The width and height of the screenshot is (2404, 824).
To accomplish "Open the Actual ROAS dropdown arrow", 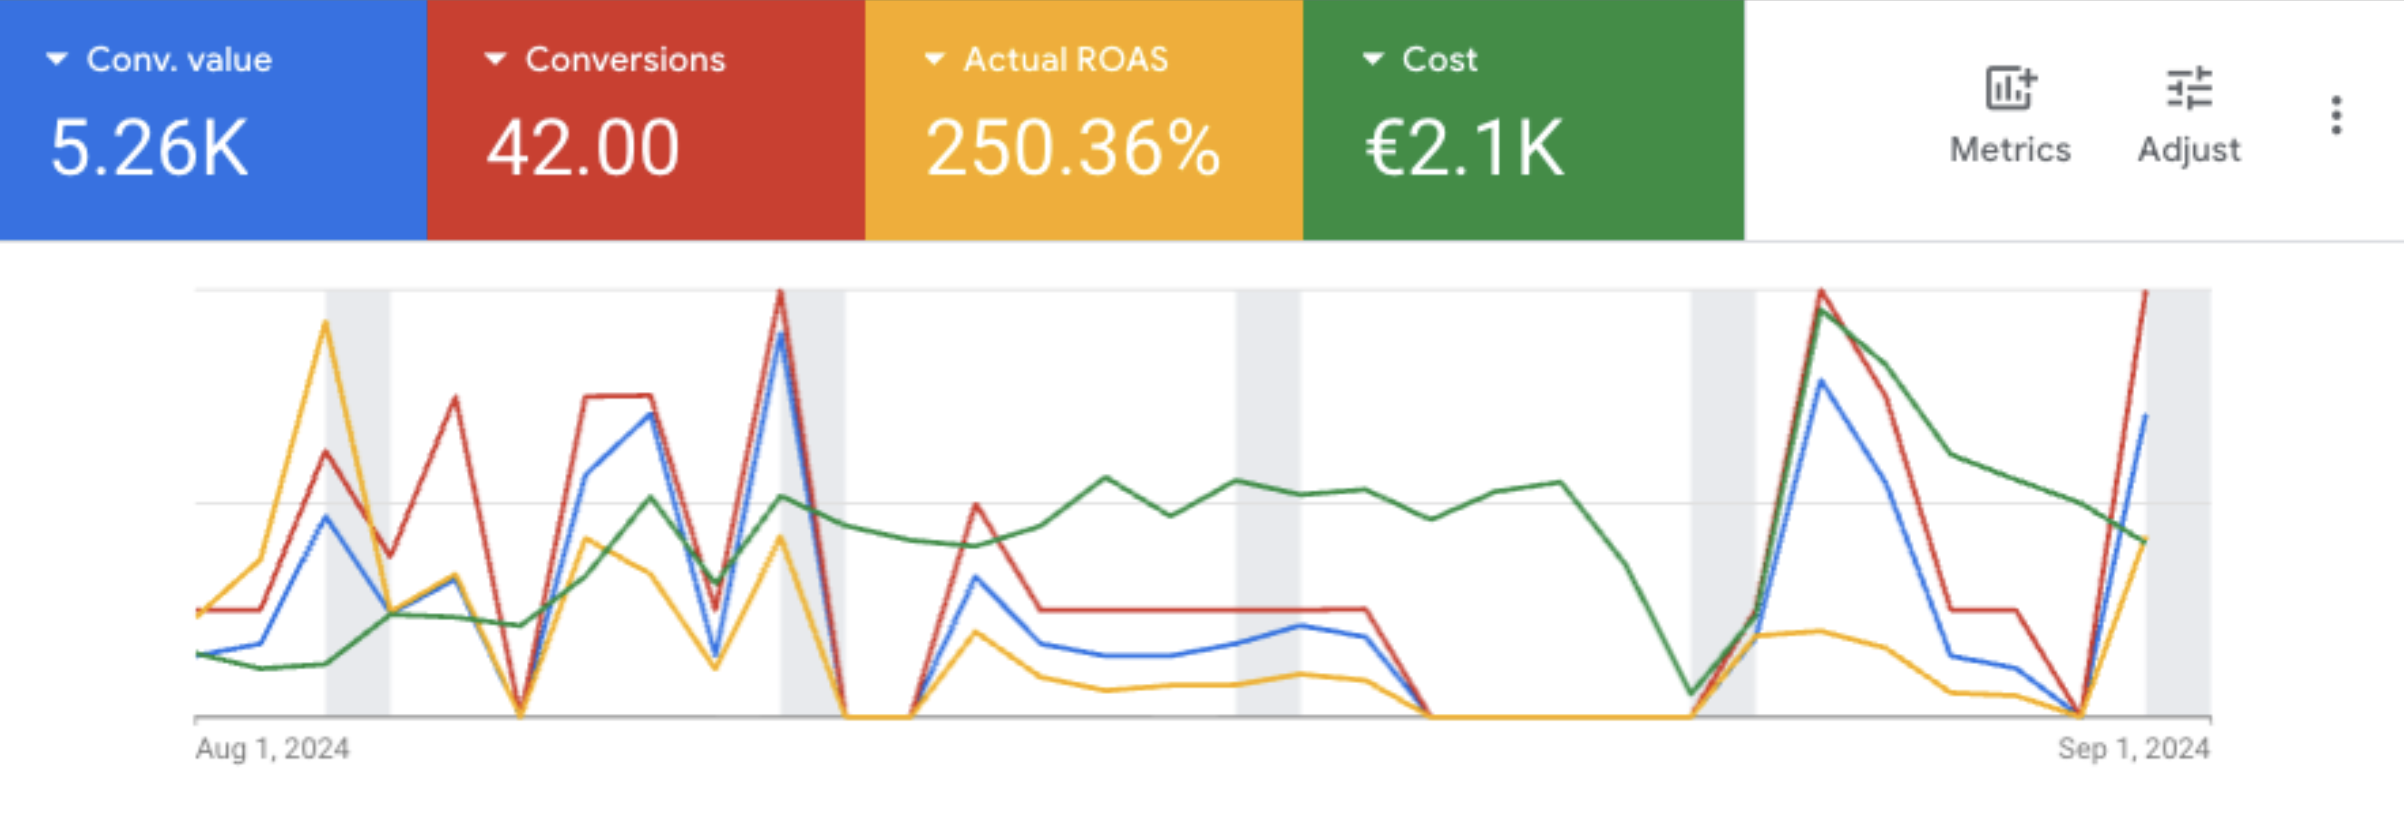I will point(934,60).
